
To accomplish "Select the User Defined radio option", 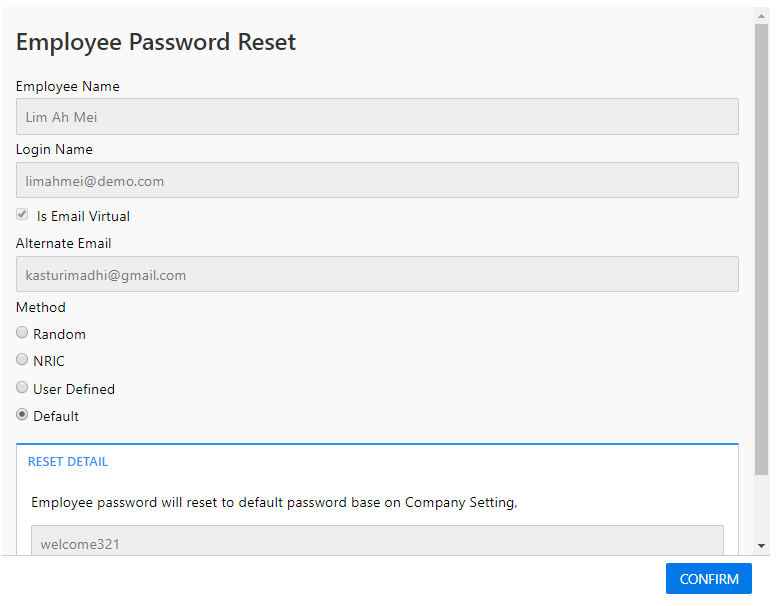I will [x=22, y=388].
